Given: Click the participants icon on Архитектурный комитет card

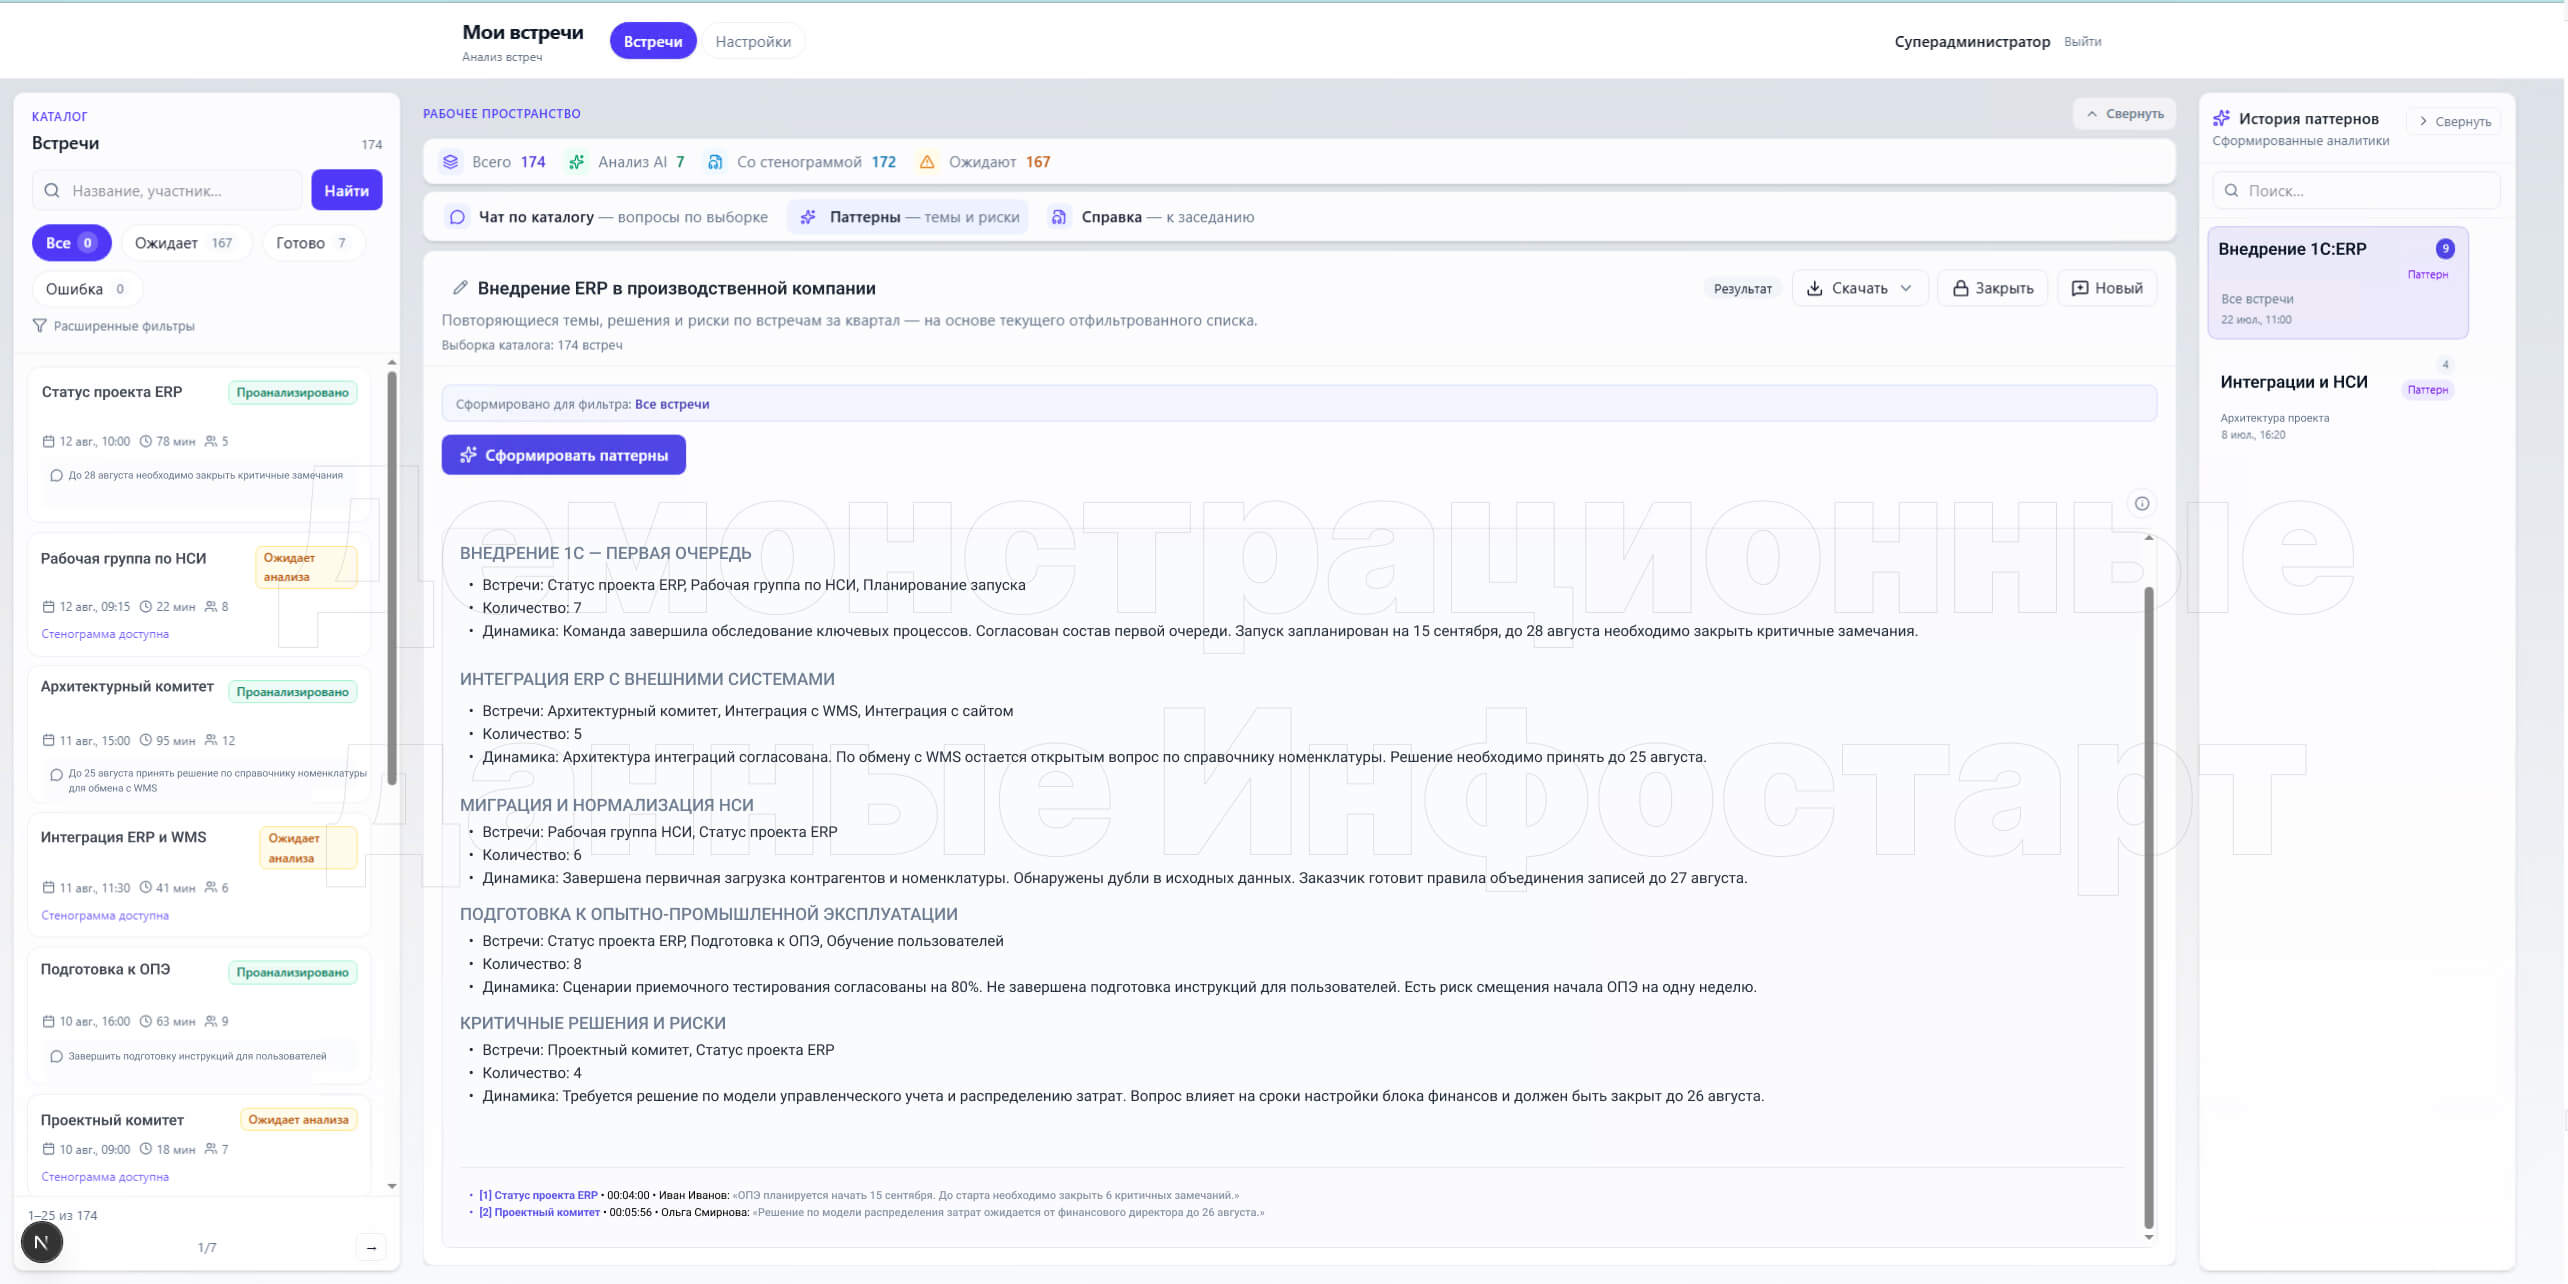Looking at the screenshot, I should [211, 740].
